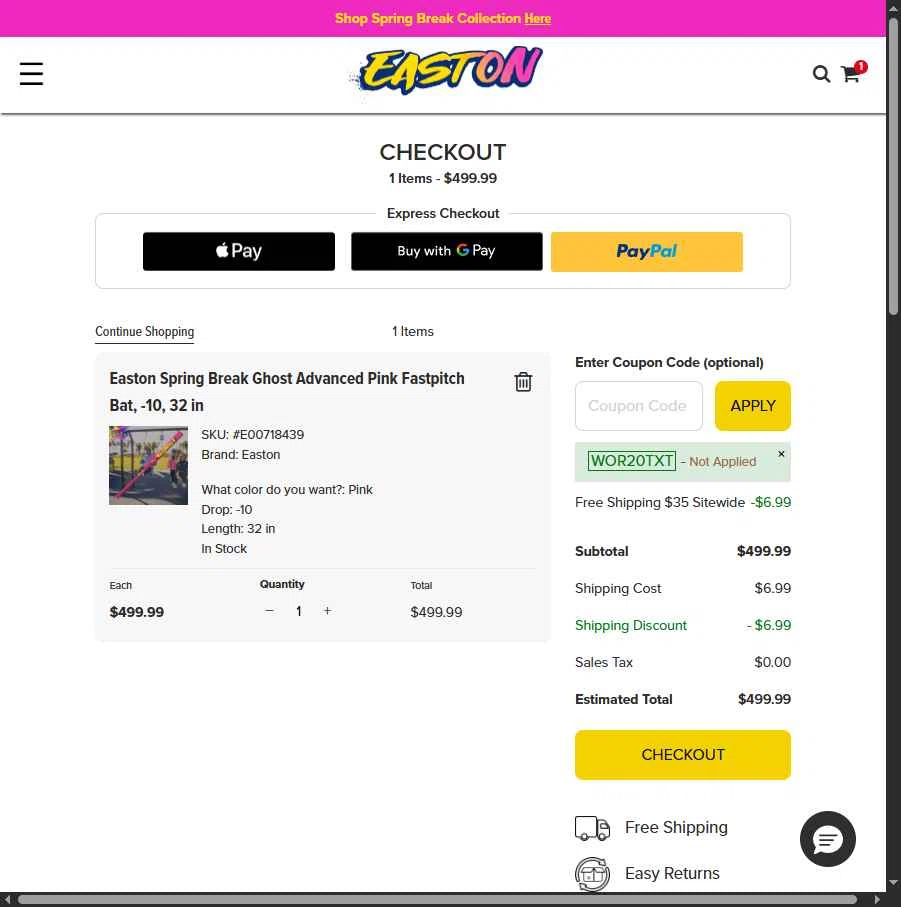Screen dimensions: 901x907
Task: Open the hamburger navigation menu
Action: pos(31,74)
